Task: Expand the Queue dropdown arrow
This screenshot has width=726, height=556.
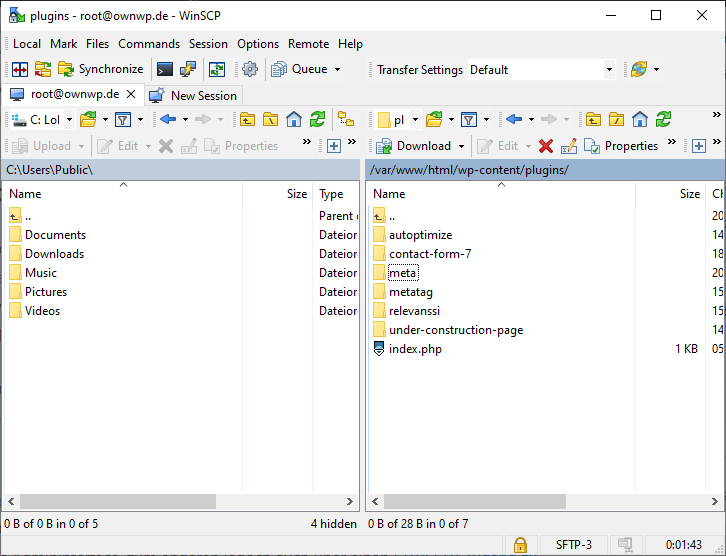Action: (338, 69)
